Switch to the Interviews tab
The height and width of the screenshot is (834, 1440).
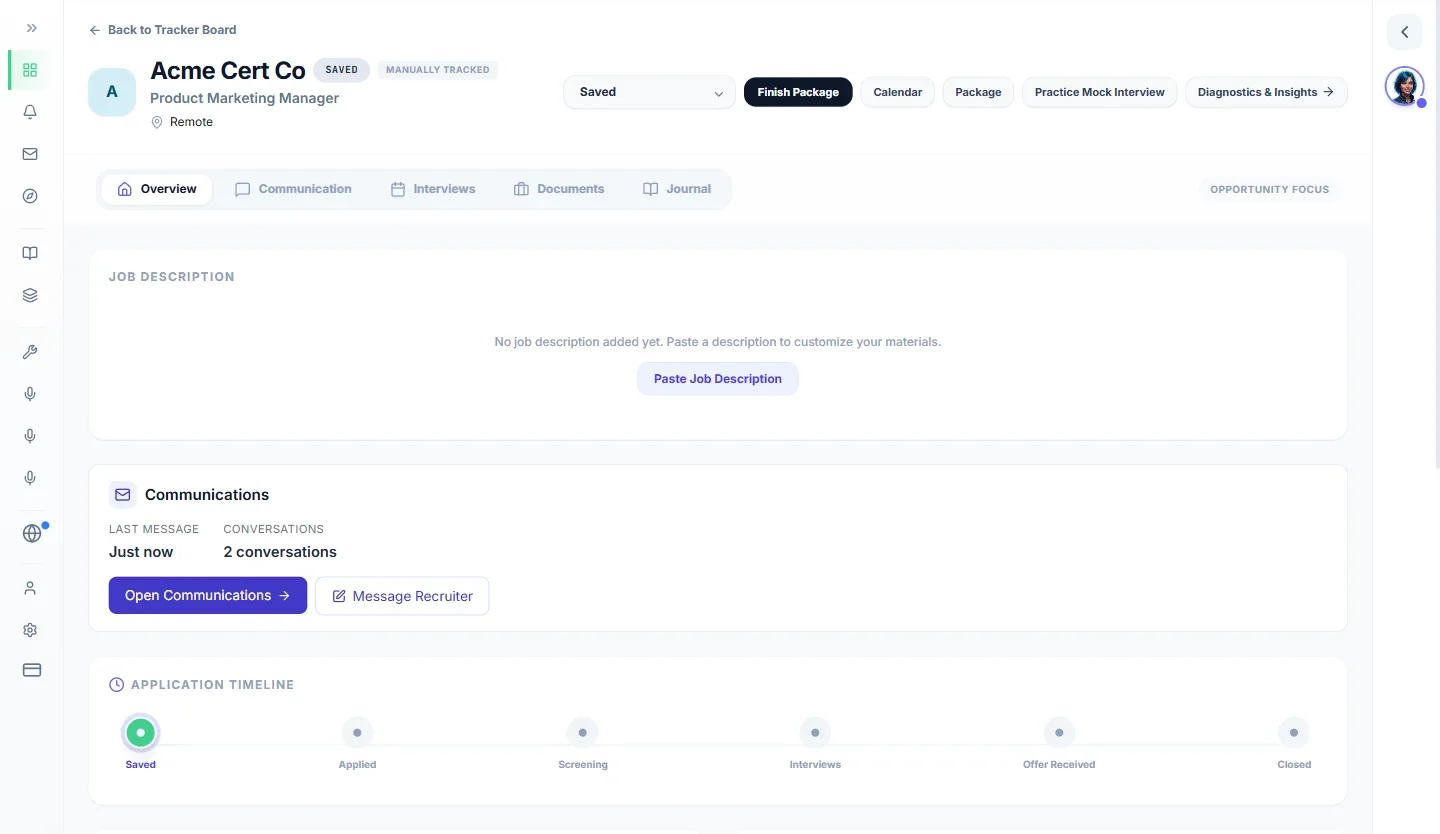click(433, 189)
